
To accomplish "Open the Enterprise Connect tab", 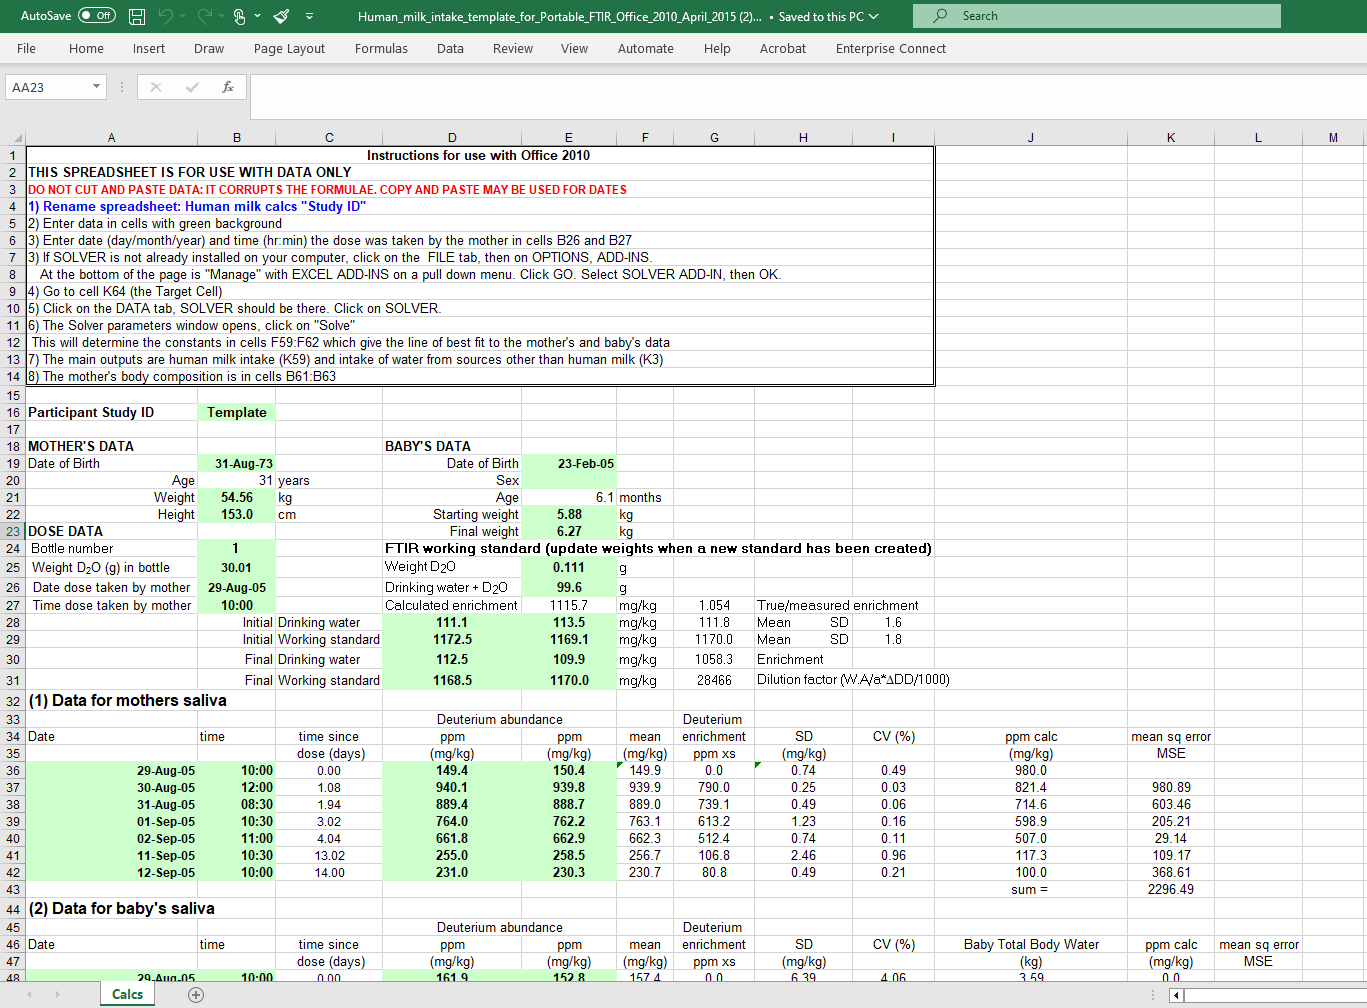I will 890,48.
